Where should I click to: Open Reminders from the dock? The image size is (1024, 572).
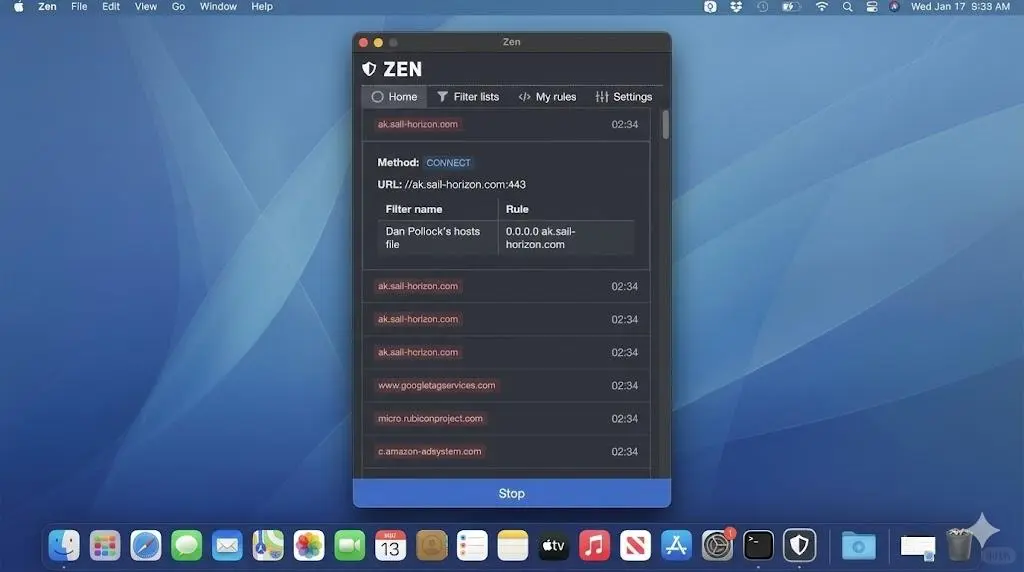[472, 545]
